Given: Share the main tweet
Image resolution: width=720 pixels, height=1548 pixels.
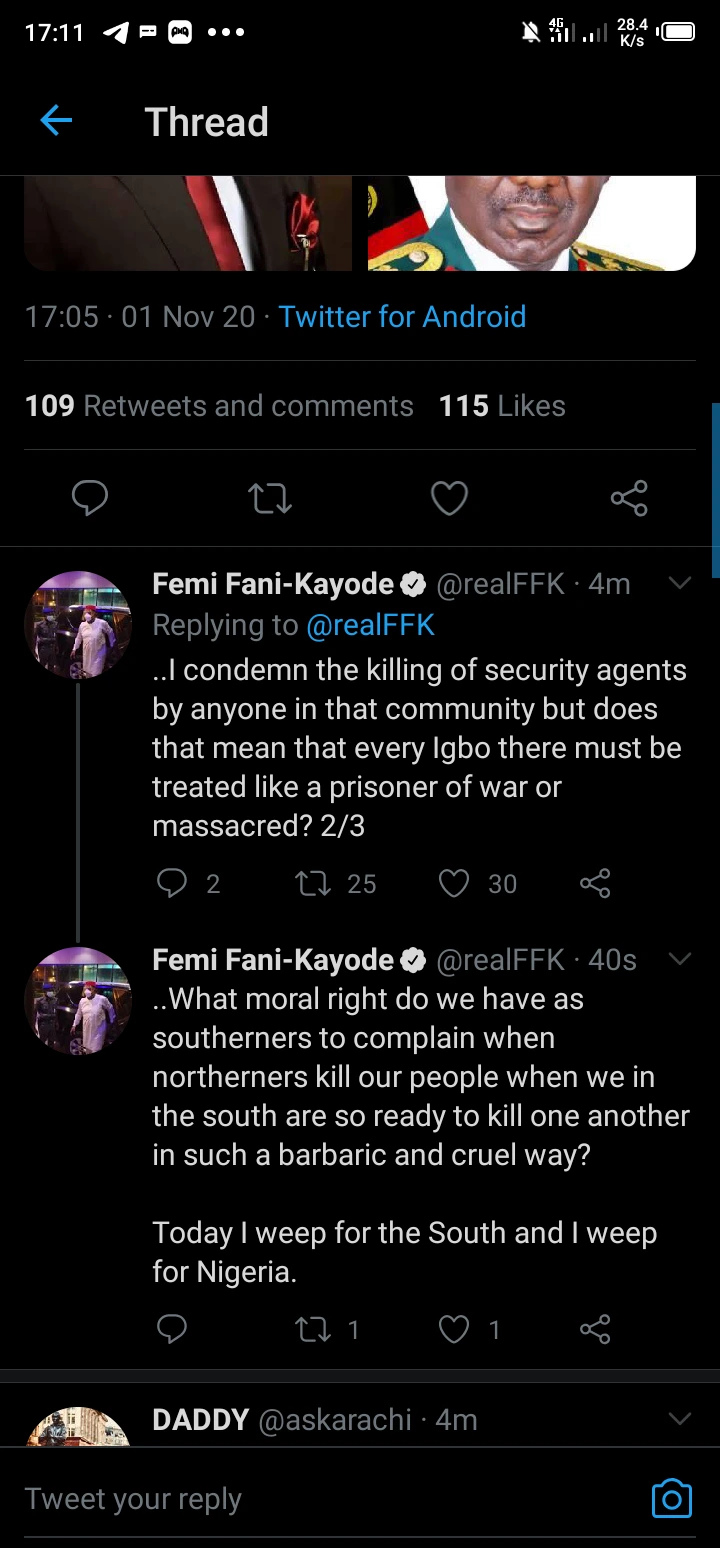Looking at the screenshot, I should [x=629, y=497].
